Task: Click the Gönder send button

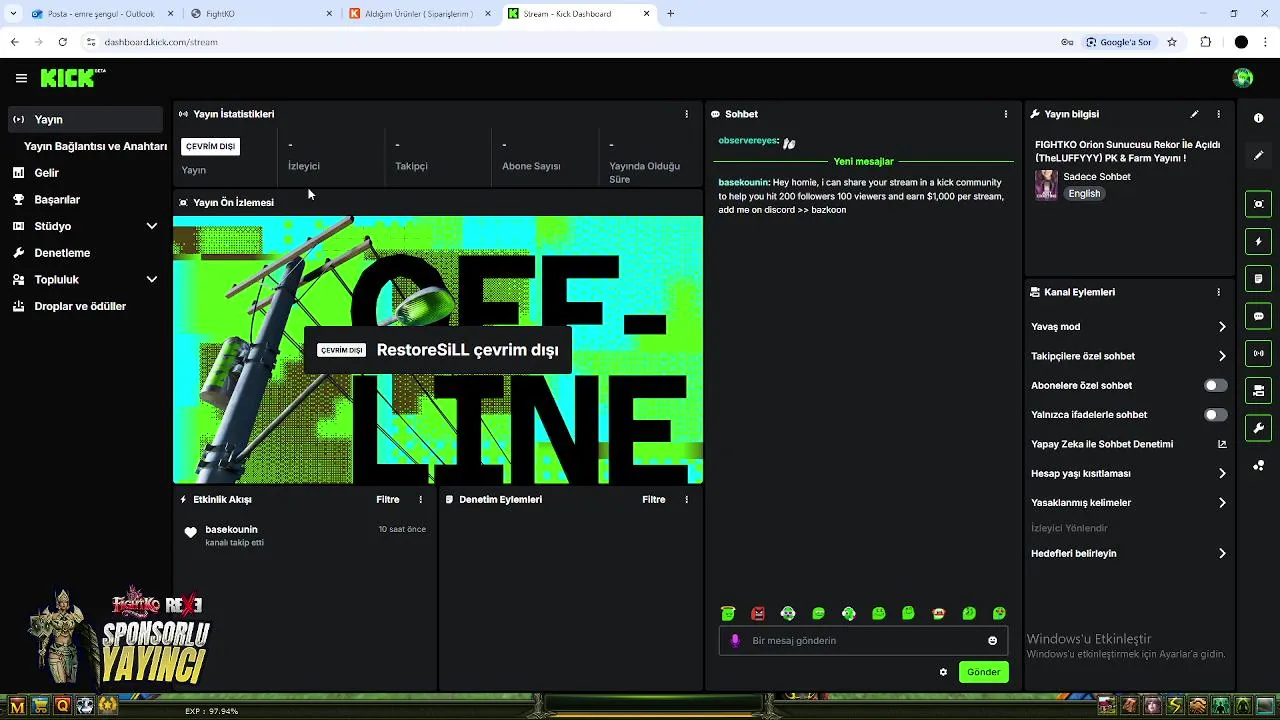Action: (x=983, y=672)
